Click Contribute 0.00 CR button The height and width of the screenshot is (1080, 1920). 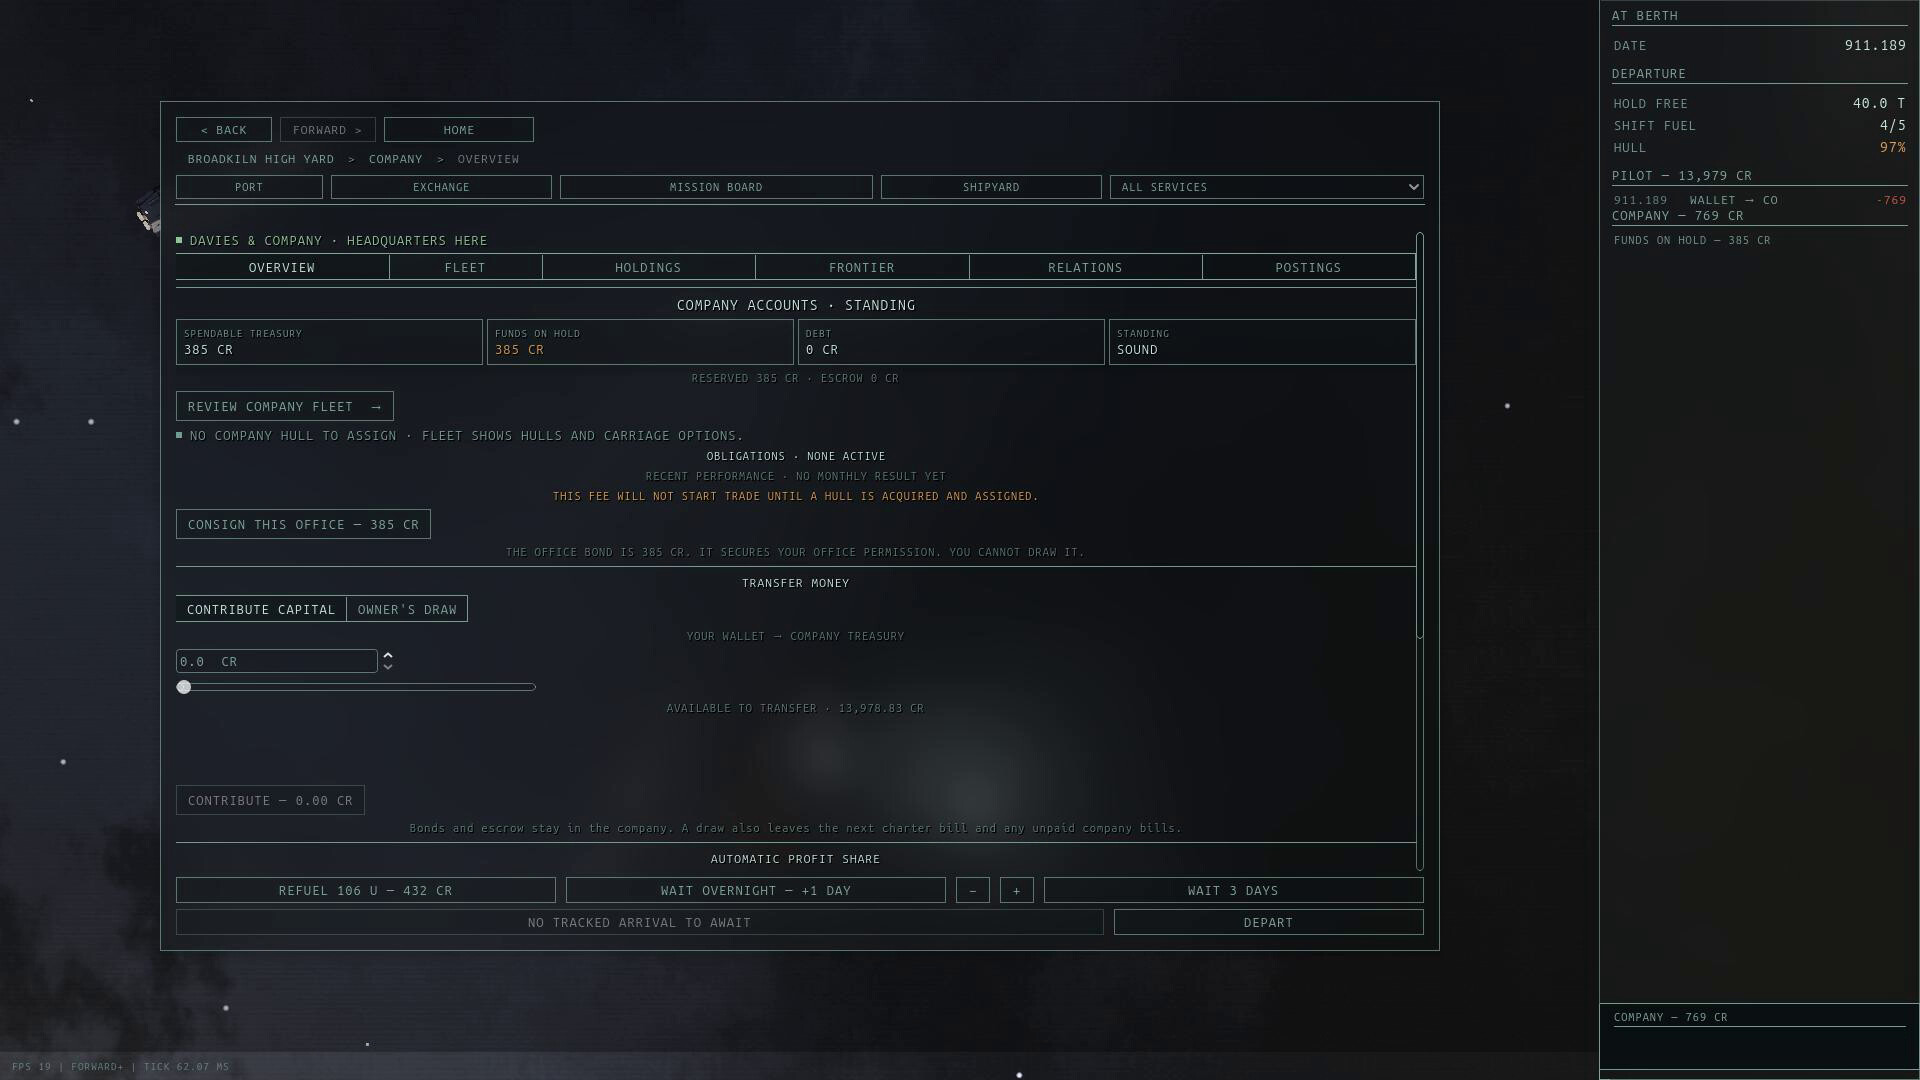[x=270, y=800]
